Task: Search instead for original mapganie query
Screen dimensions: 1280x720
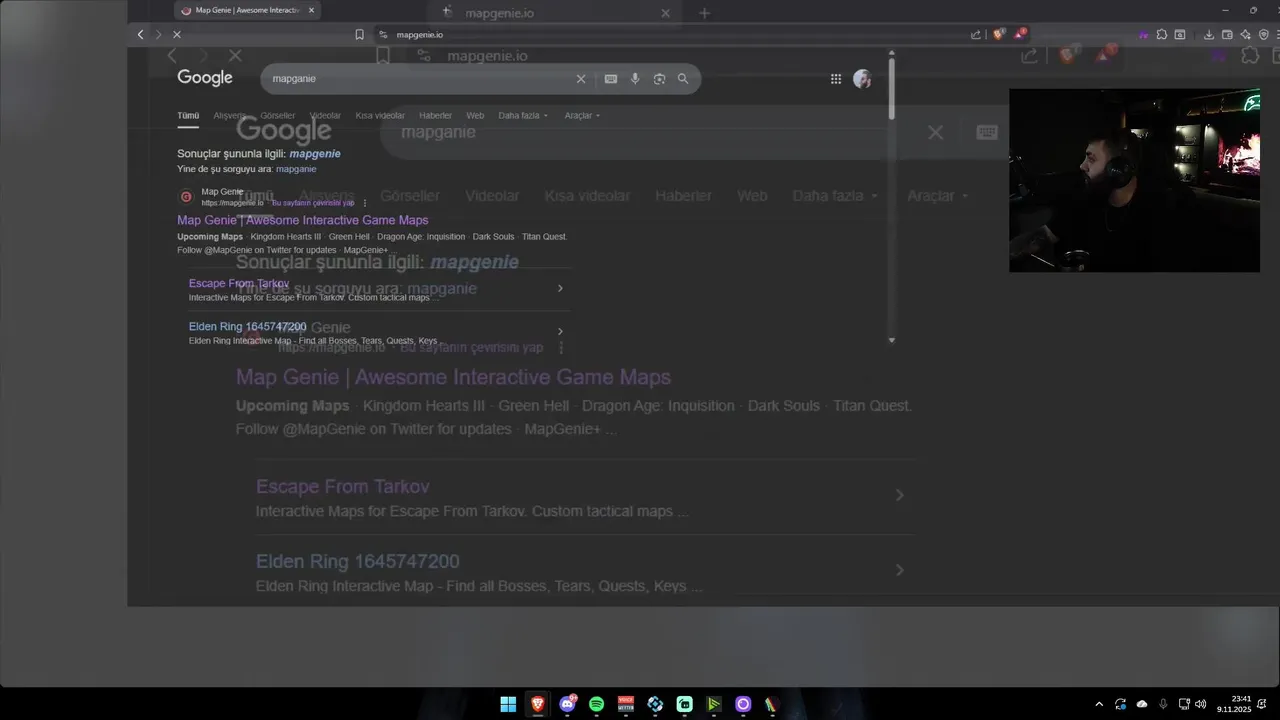Action: (x=296, y=169)
